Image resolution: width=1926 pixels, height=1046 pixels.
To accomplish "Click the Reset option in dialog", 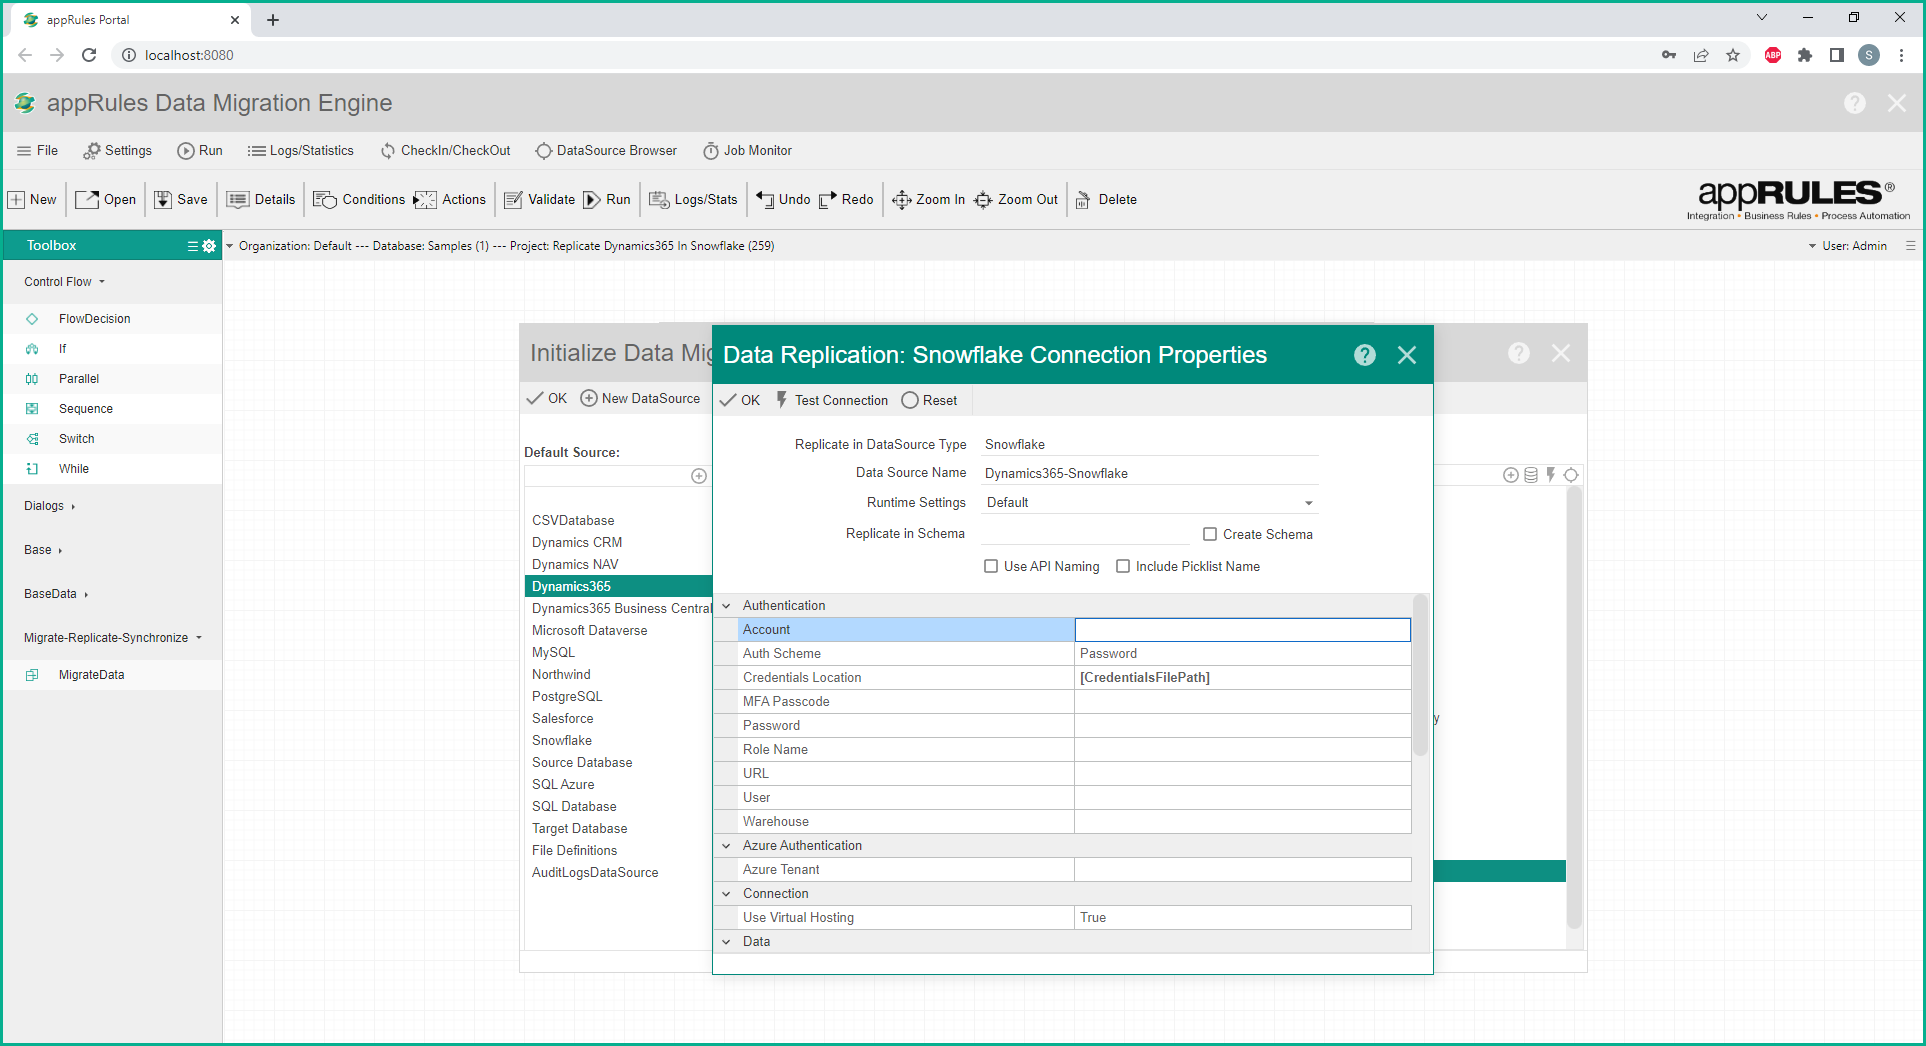I will 929,400.
